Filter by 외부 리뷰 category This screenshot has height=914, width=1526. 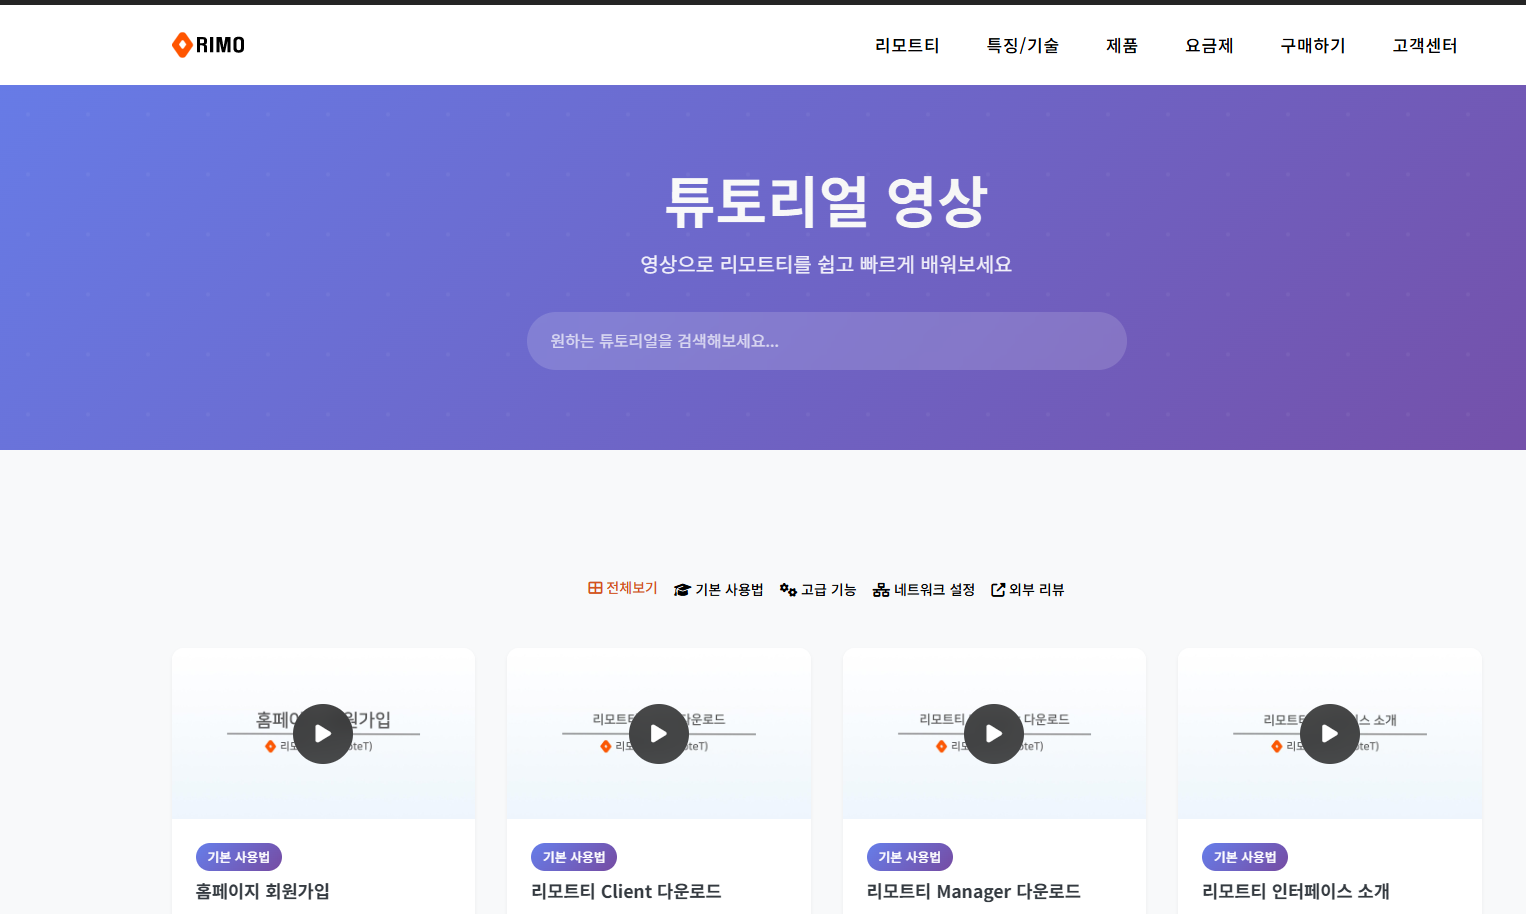tap(1028, 590)
